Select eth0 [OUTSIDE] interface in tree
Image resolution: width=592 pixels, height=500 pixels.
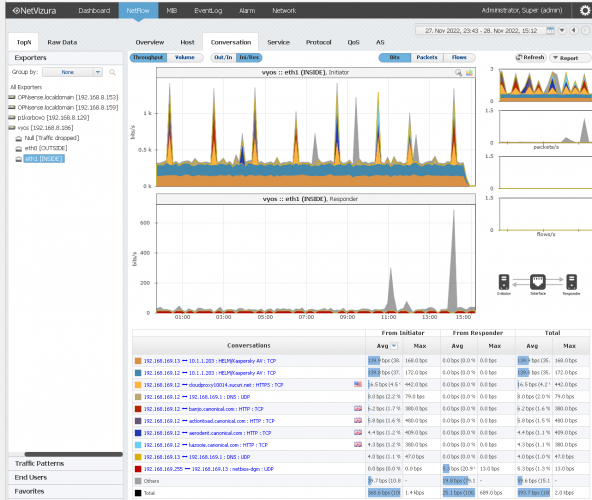click(46, 148)
